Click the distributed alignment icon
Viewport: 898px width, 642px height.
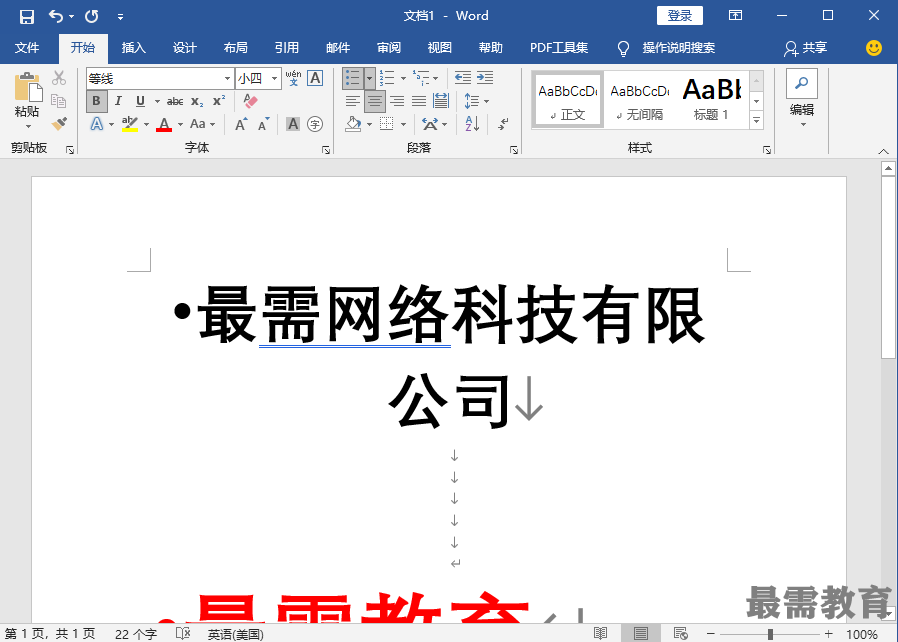click(x=441, y=101)
